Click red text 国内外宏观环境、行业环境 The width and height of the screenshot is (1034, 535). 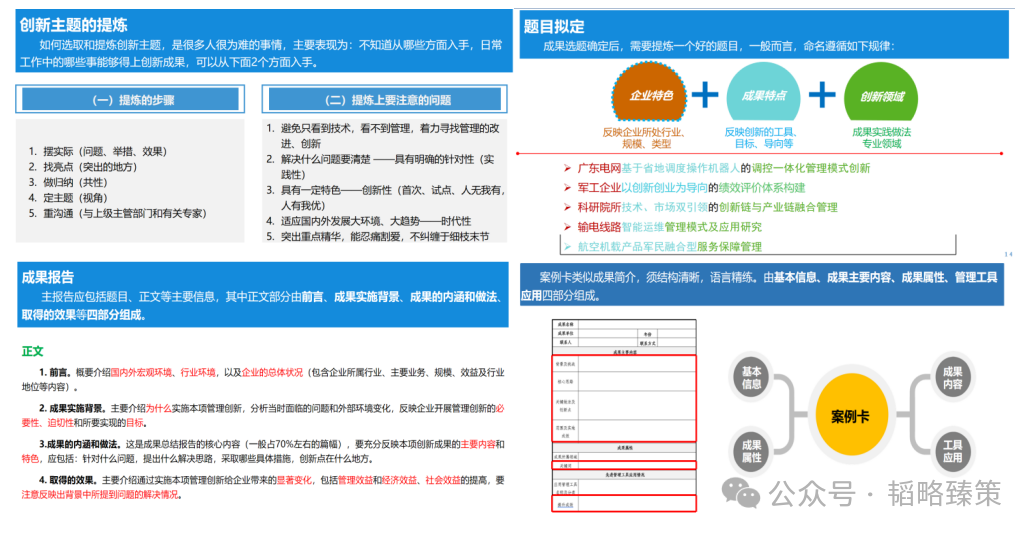163,373
